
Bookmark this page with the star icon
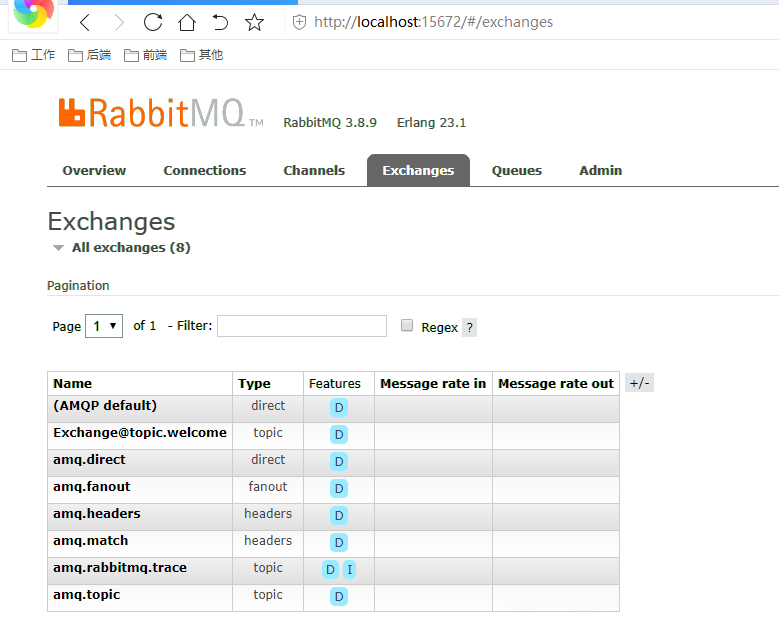[254, 22]
